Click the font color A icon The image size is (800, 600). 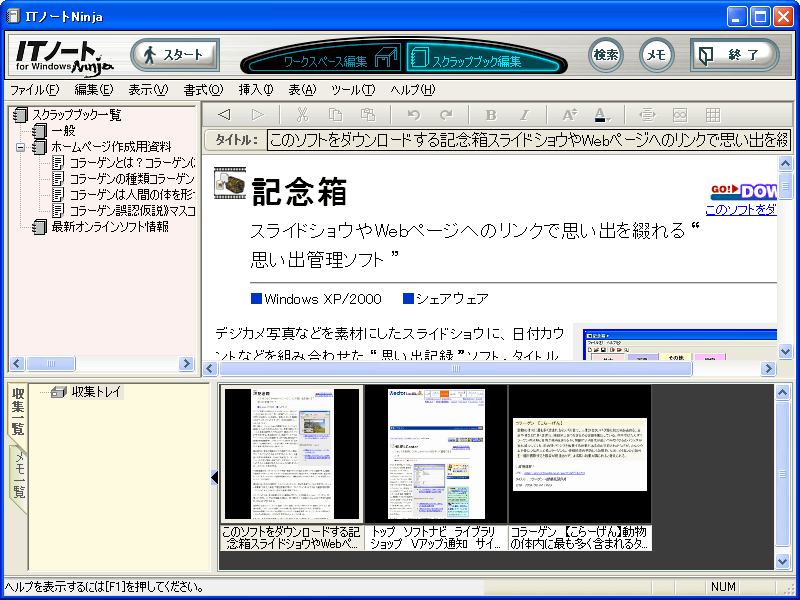(x=600, y=115)
